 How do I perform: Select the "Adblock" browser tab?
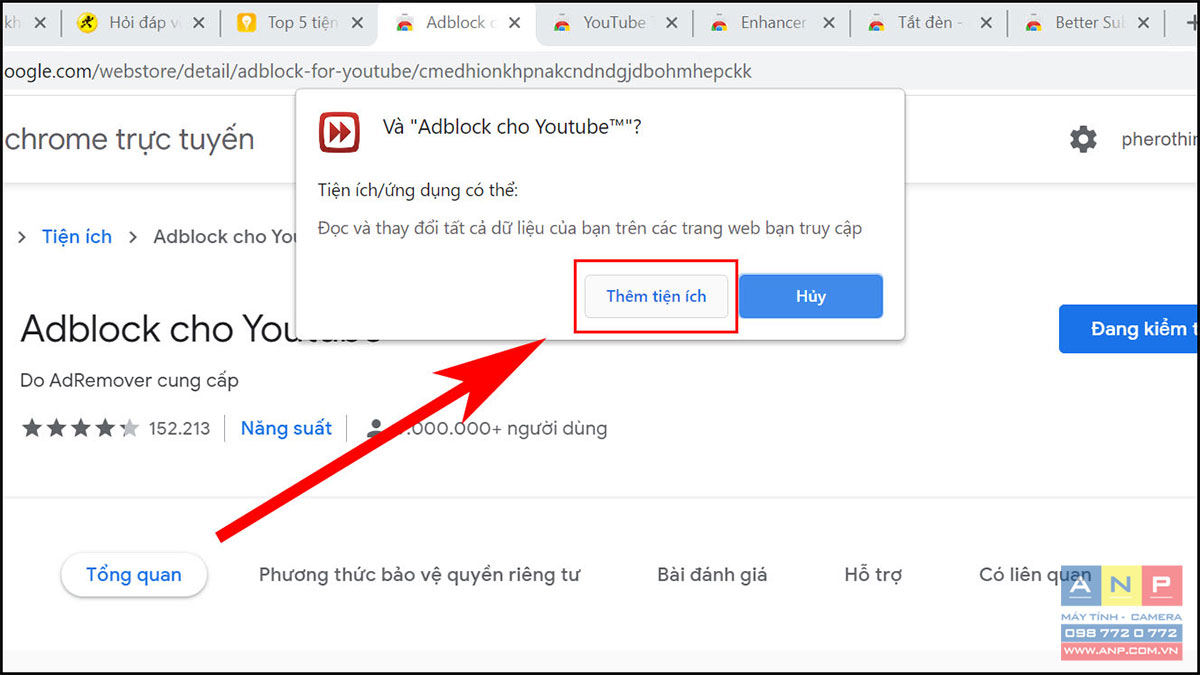click(x=457, y=23)
